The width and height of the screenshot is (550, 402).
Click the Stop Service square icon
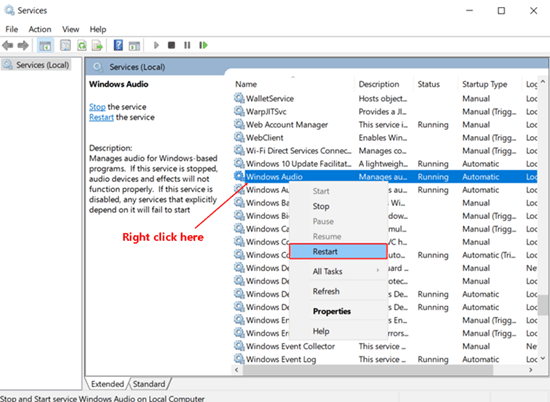[x=172, y=45]
